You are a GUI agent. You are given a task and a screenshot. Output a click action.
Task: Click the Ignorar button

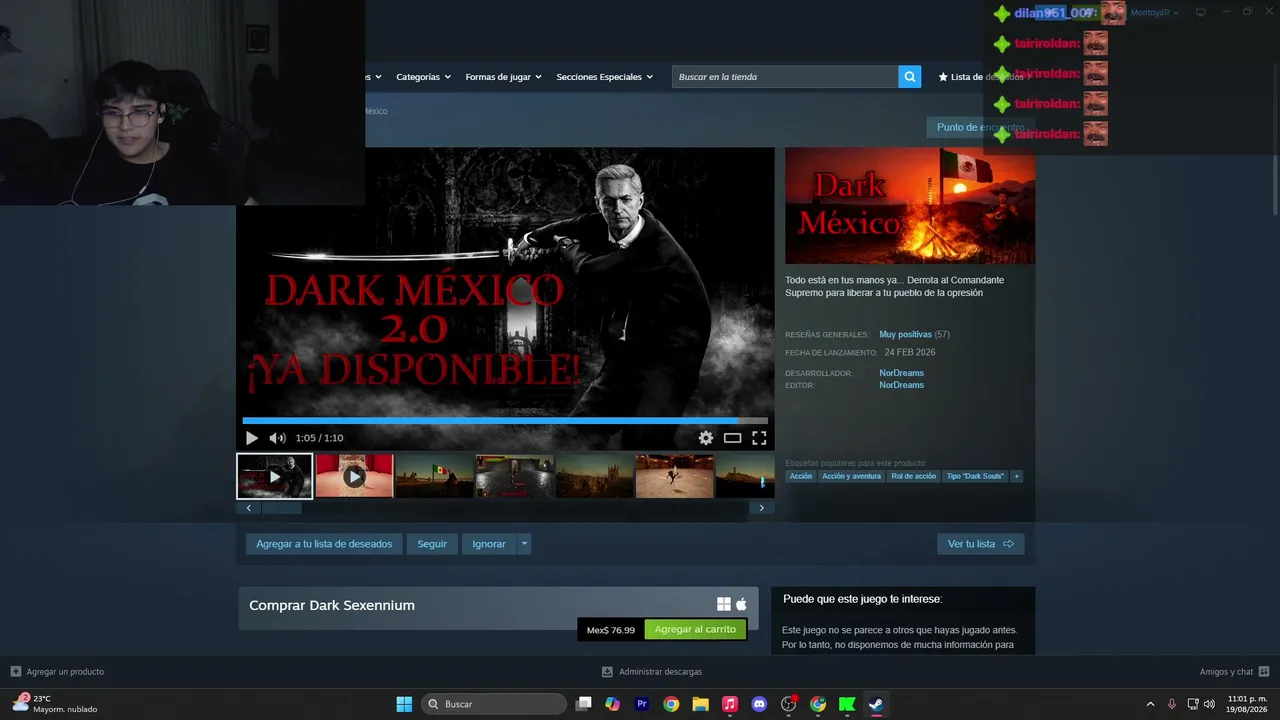tap(489, 544)
